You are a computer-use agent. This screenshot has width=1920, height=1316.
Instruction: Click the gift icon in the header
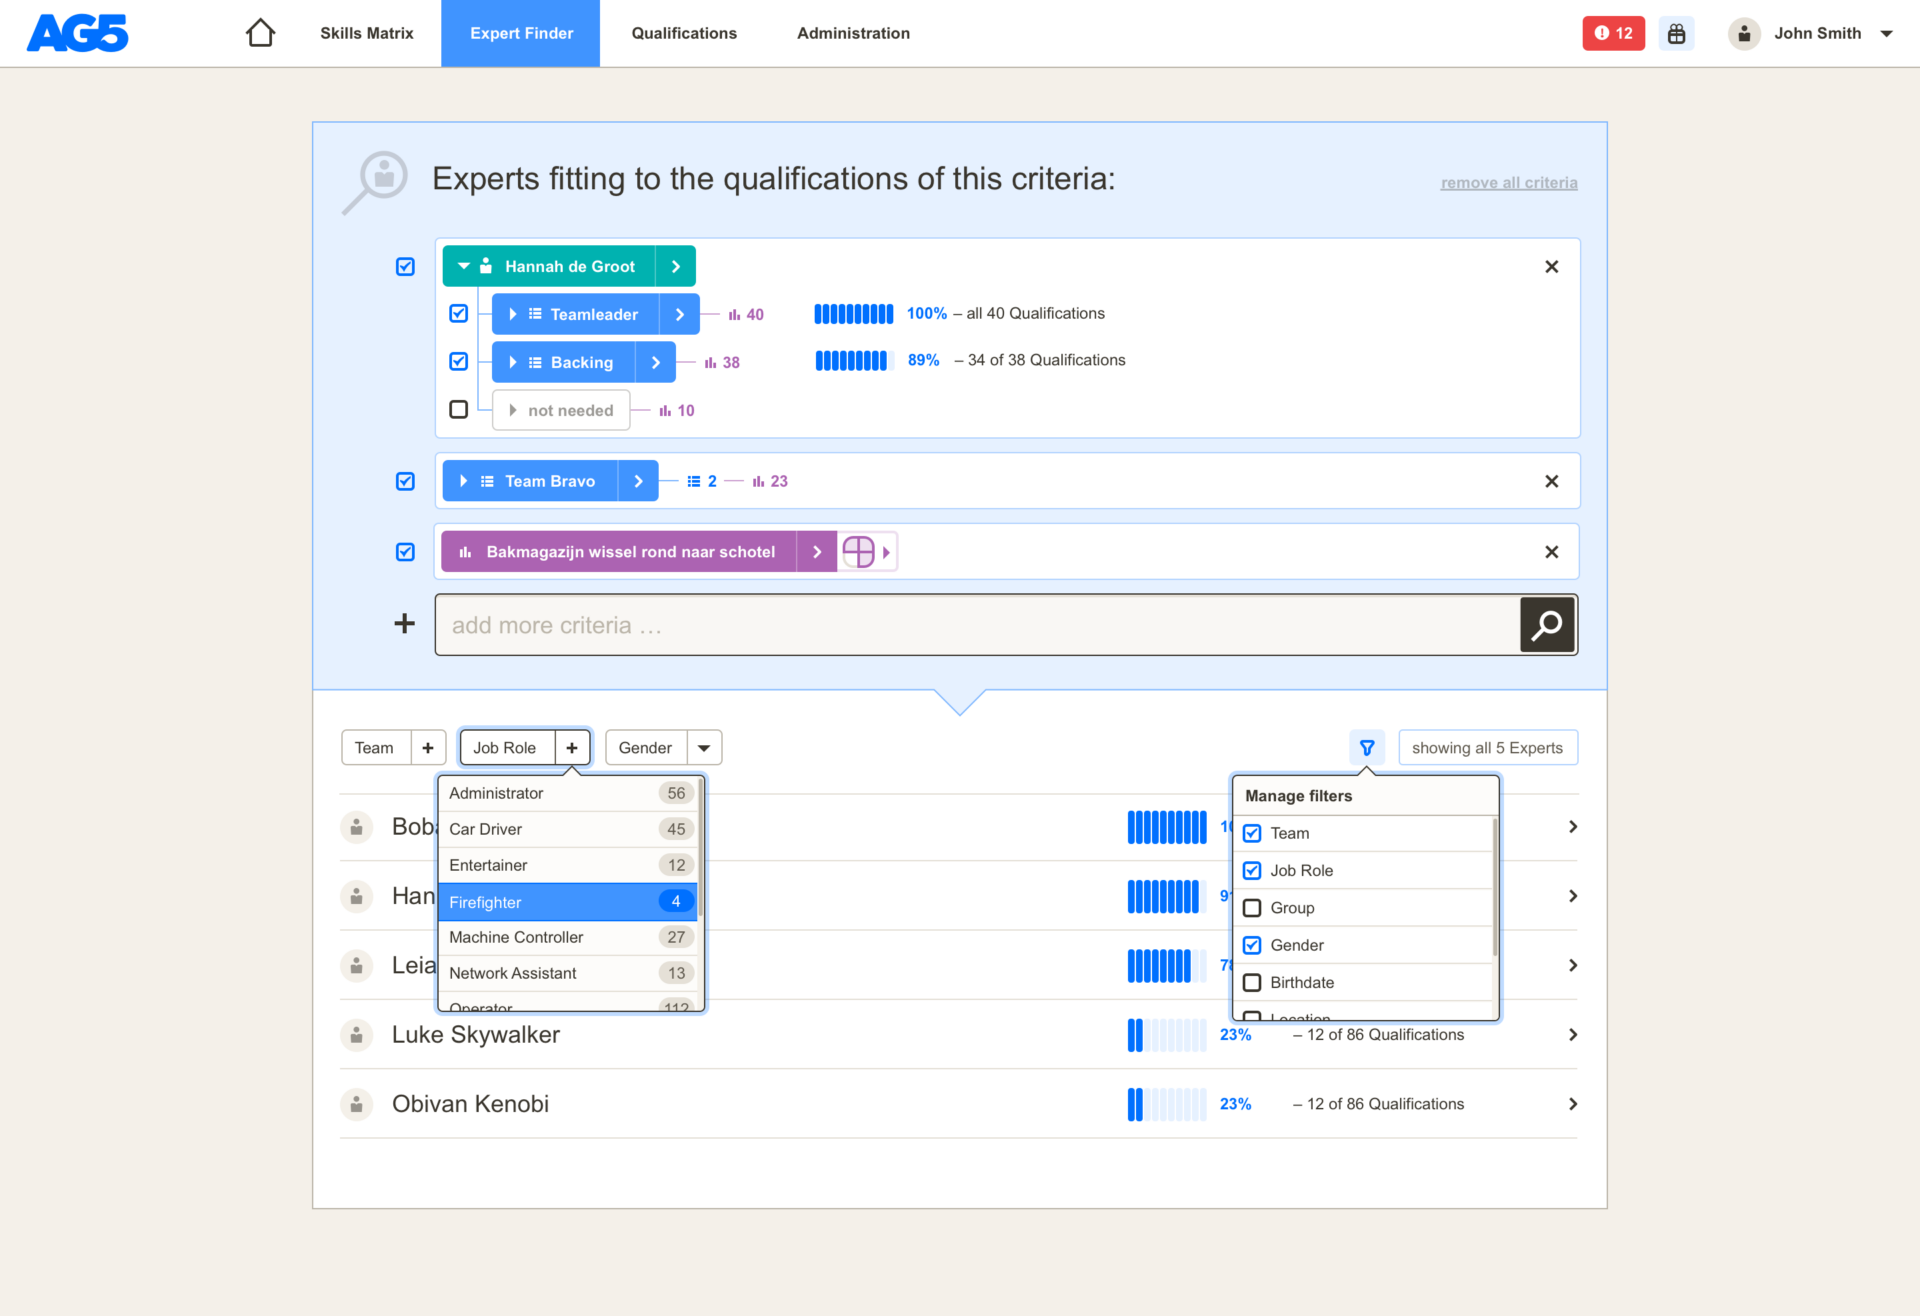click(x=1676, y=33)
